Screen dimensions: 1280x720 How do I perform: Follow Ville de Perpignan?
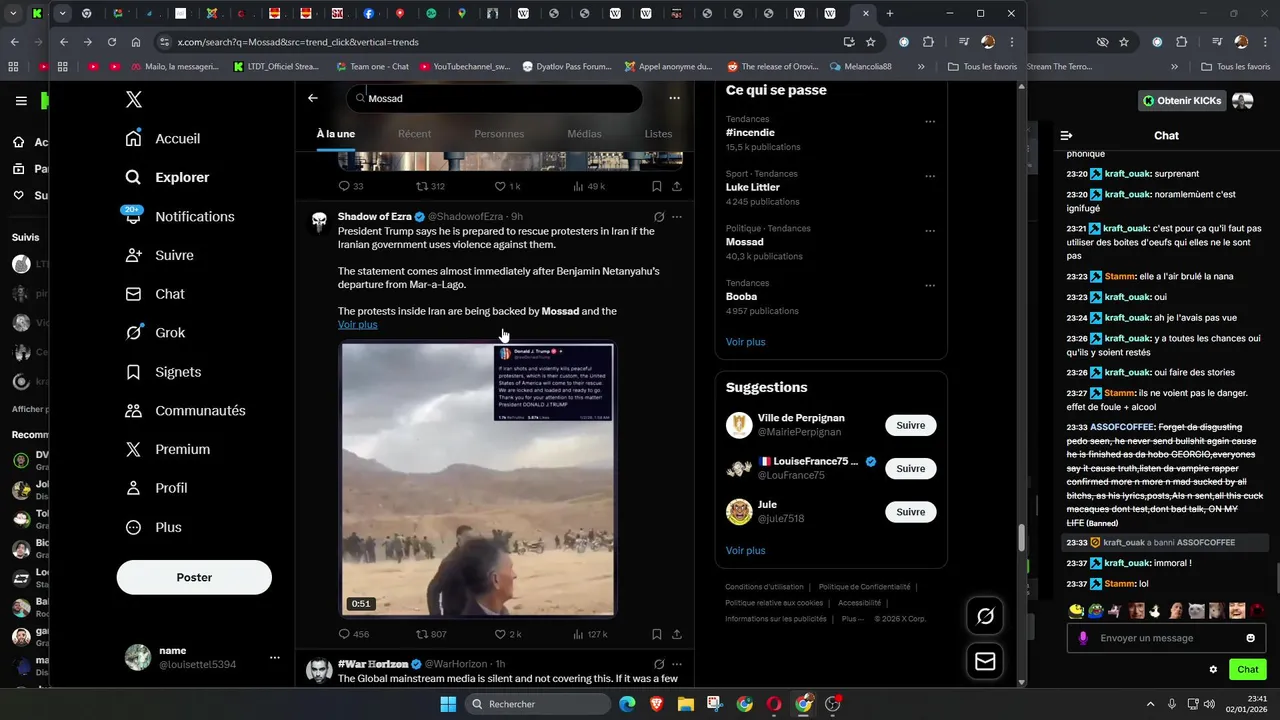coord(911,425)
